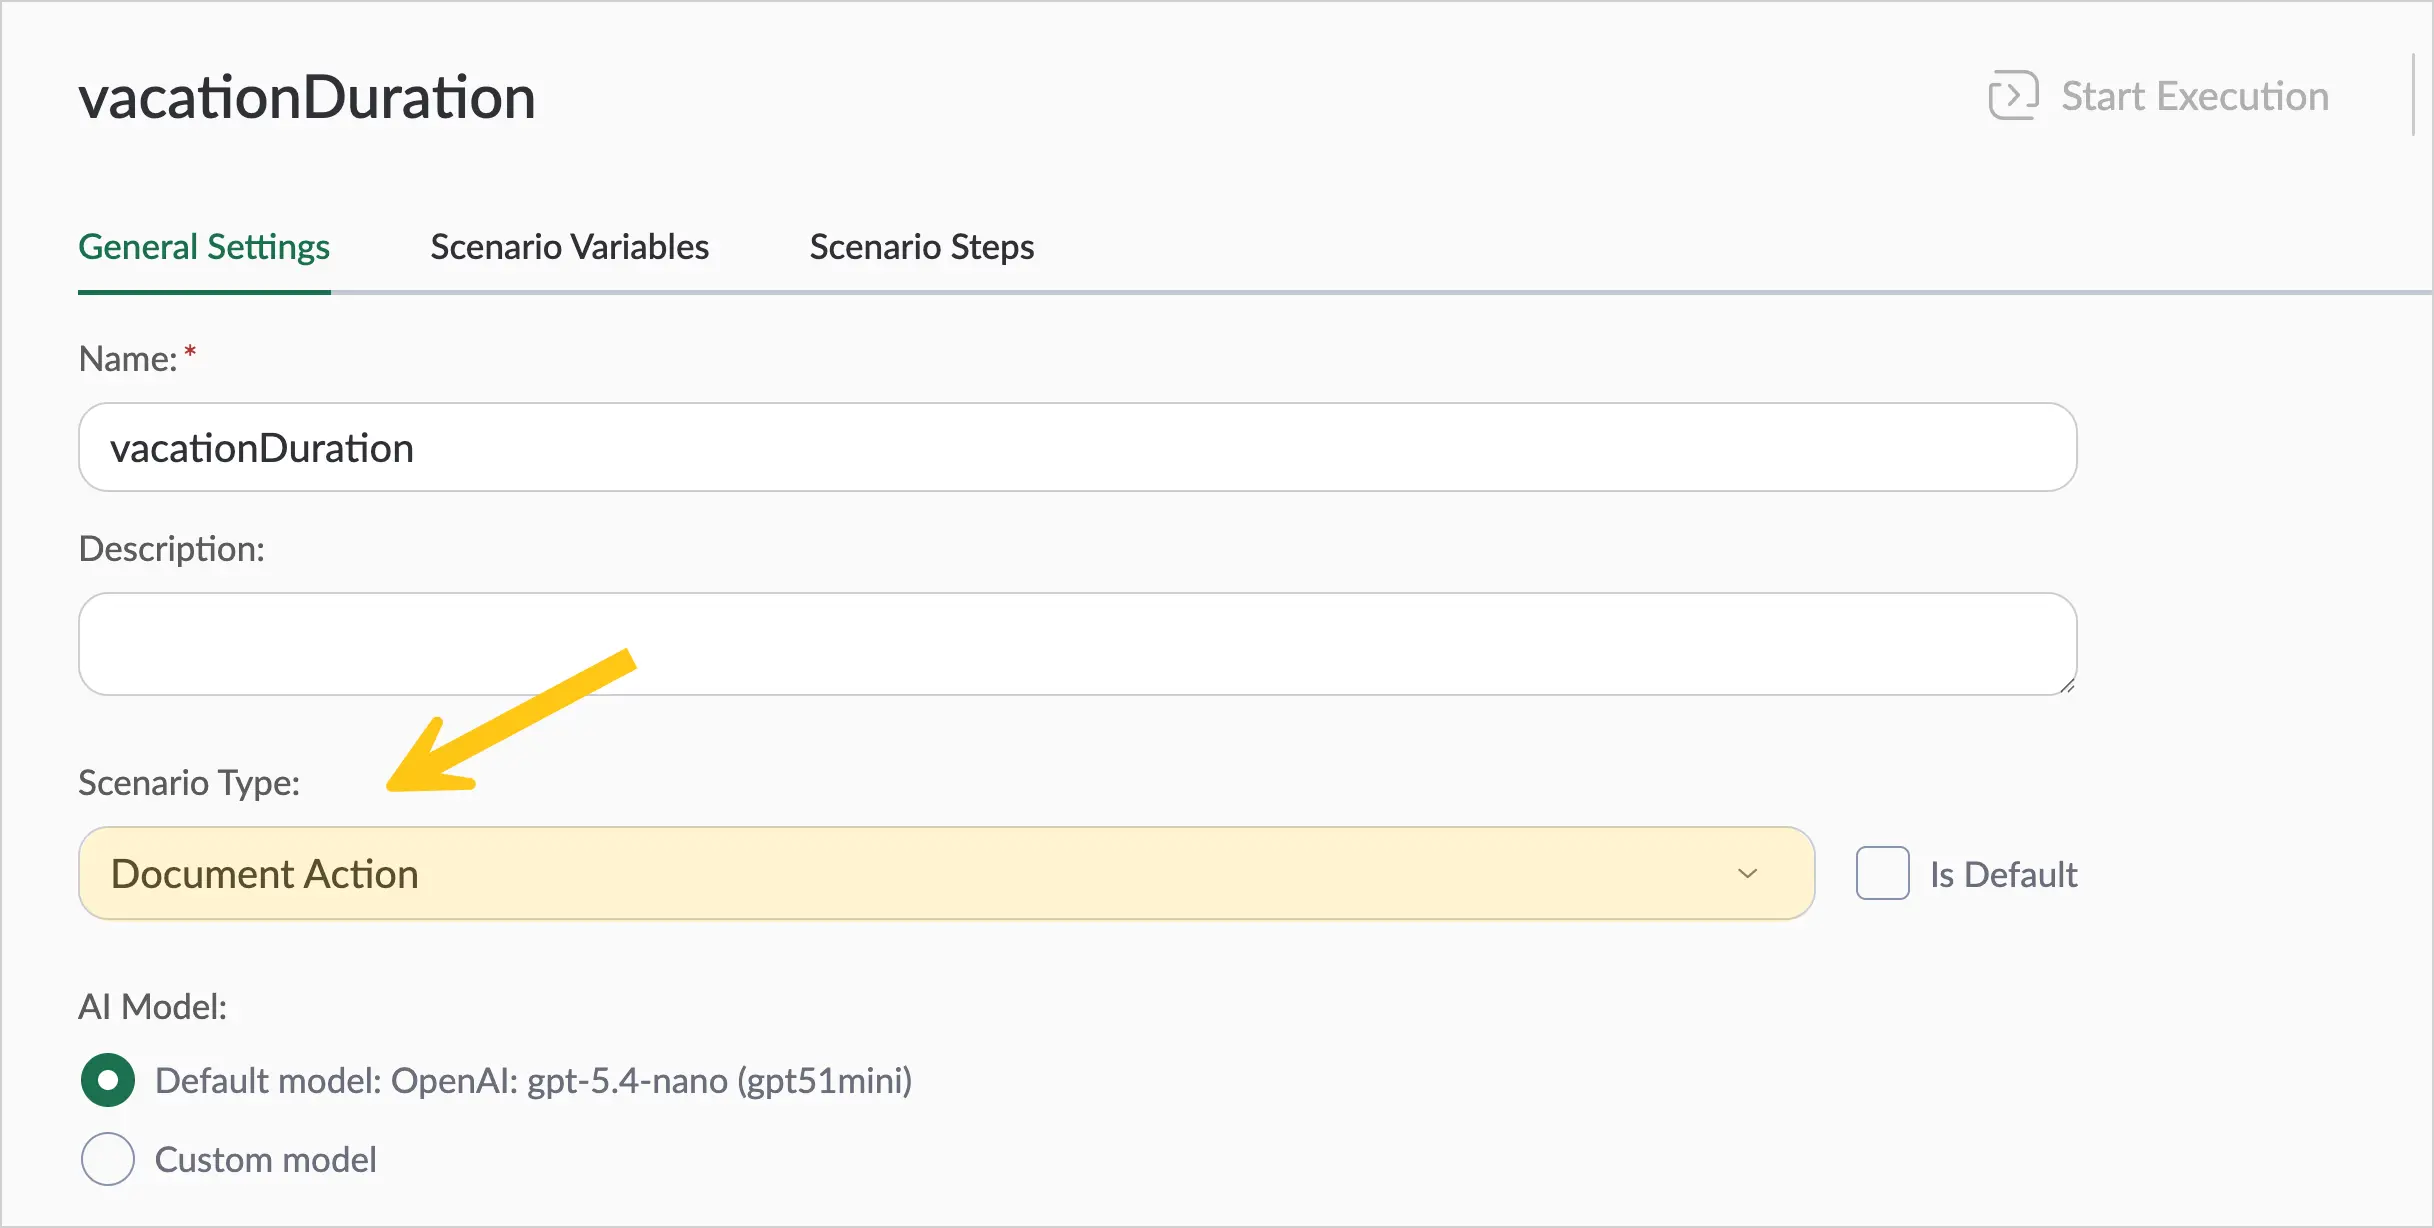
Task: Click the Scenario Type field label
Action: coord(189,782)
